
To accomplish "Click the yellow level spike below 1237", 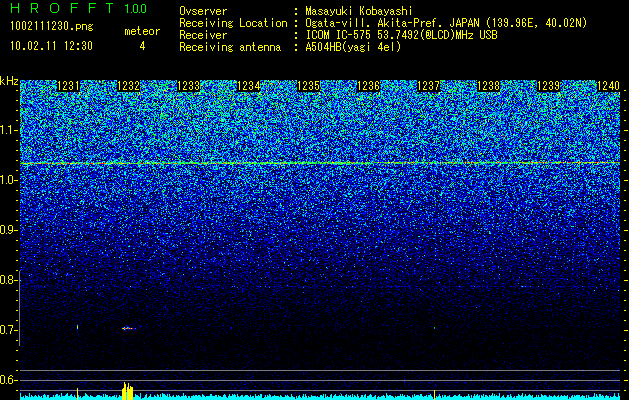I will point(434,395).
